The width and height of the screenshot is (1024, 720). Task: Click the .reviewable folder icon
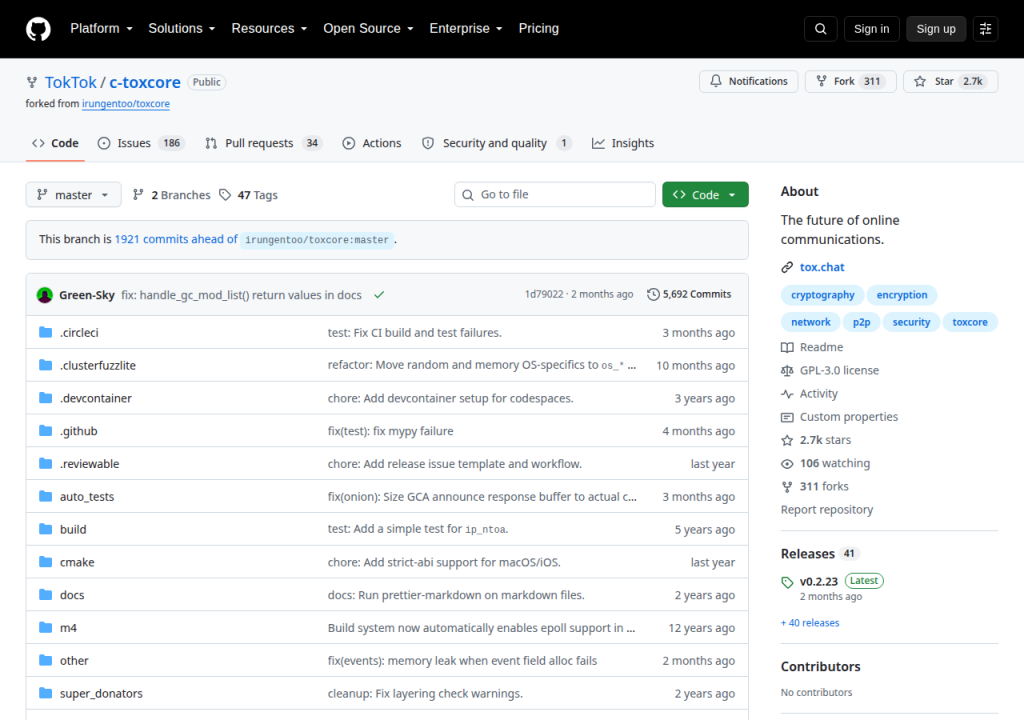coord(45,463)
